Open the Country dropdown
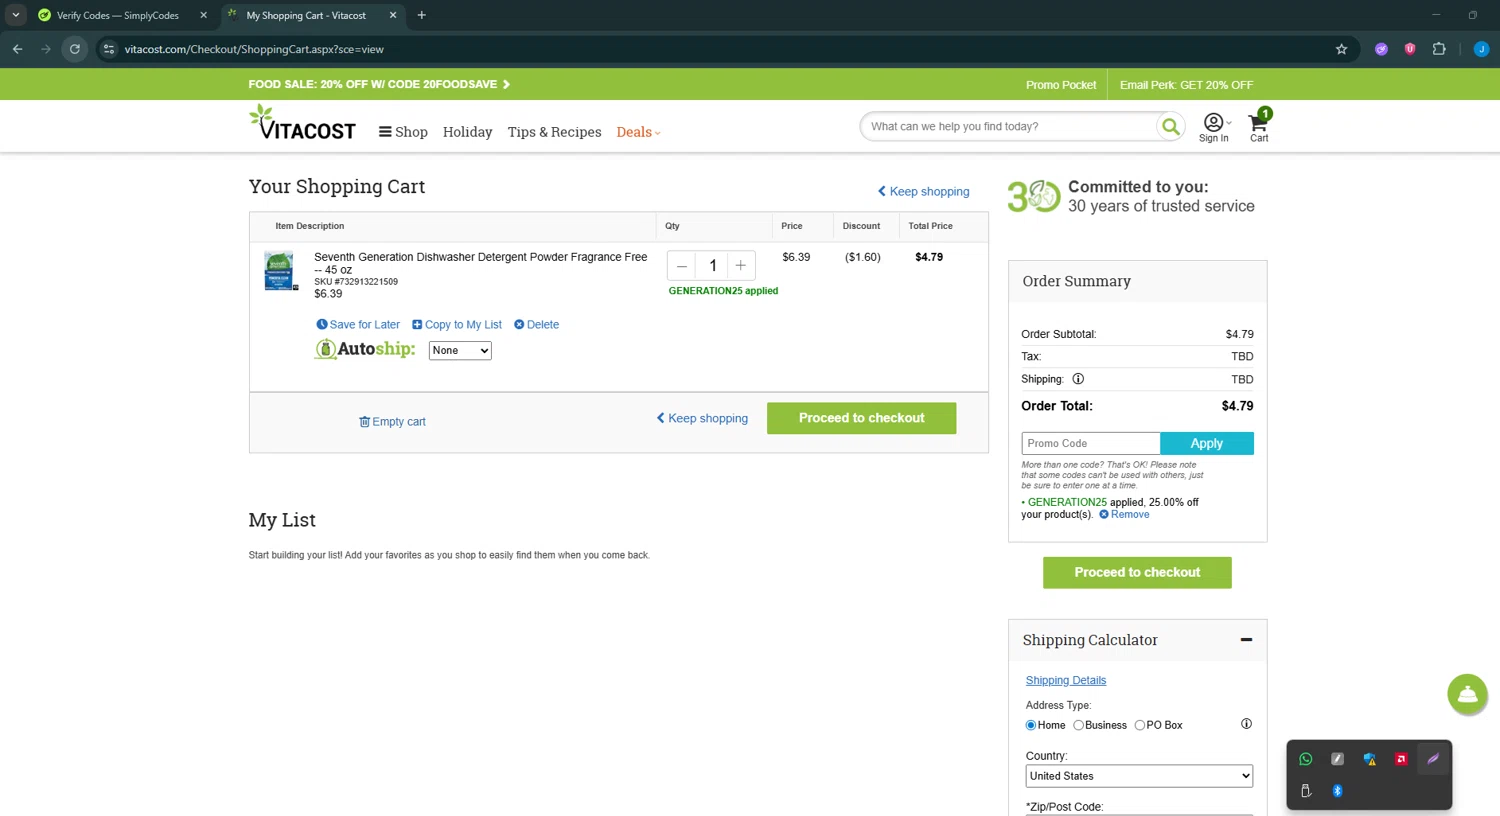 point(1138,776)
